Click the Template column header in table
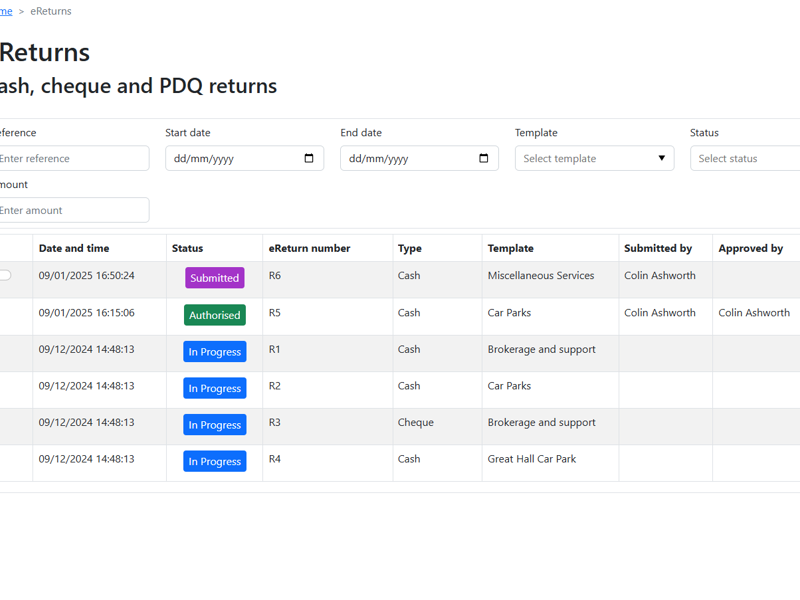The height and width of the screenshot is (600, 800). point(510,248)
